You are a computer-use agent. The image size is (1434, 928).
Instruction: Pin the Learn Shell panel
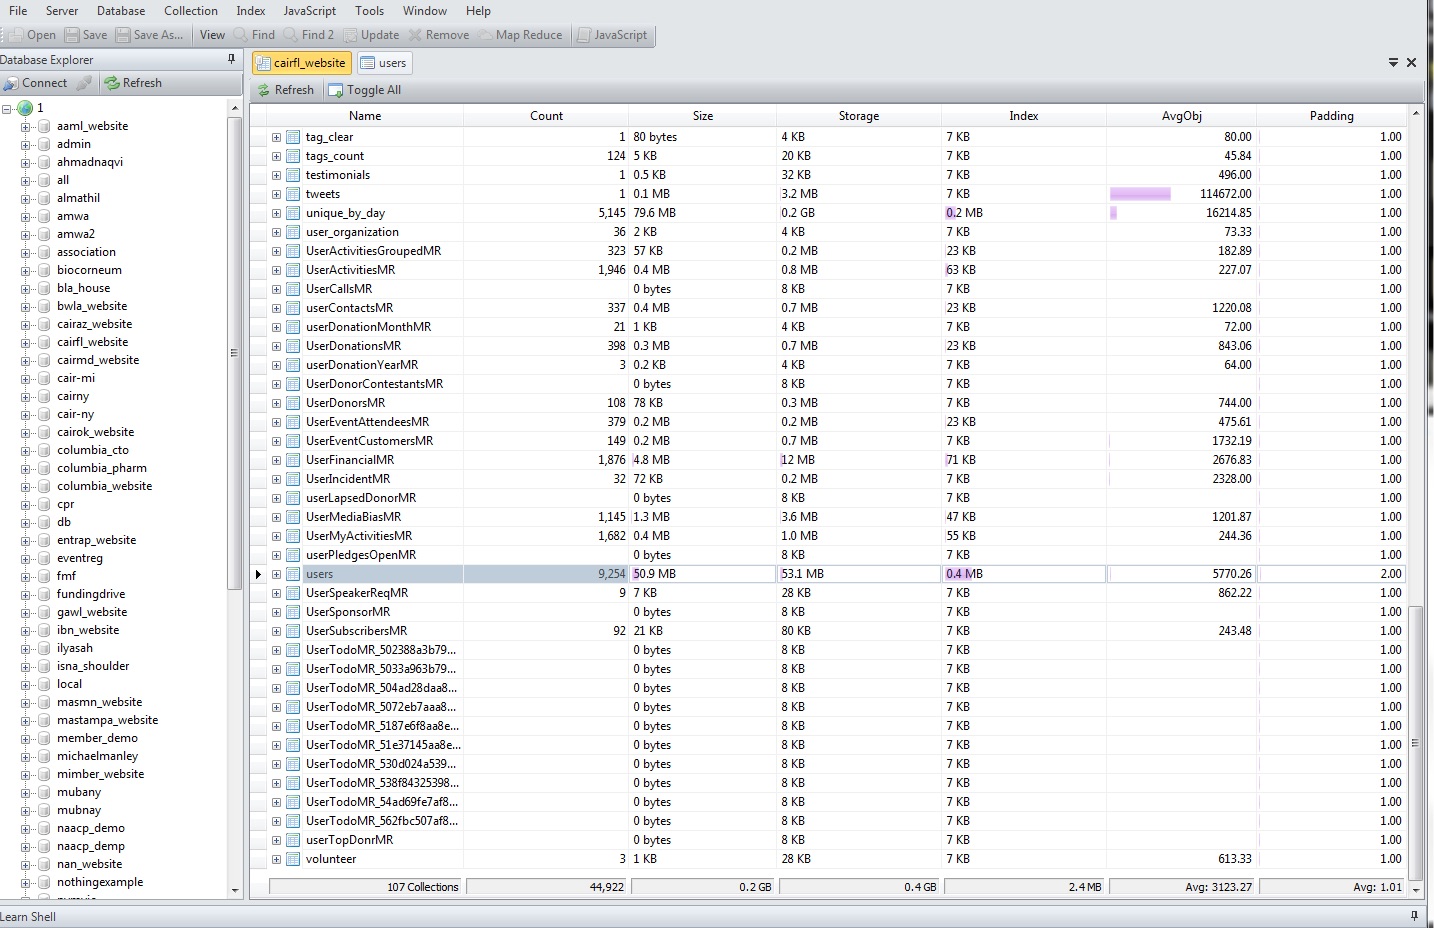click(1414, 916)
